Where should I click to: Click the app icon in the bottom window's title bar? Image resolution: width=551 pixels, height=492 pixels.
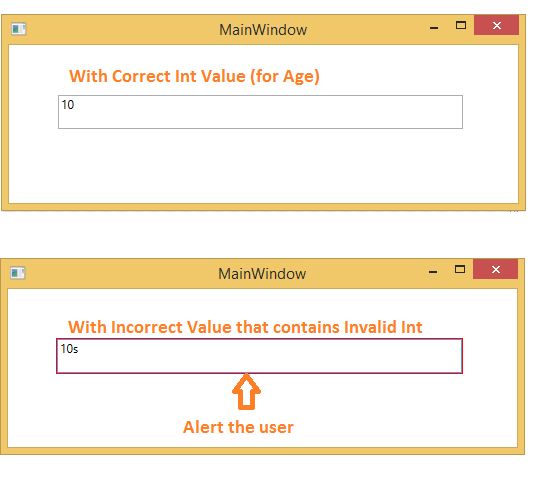18,273
